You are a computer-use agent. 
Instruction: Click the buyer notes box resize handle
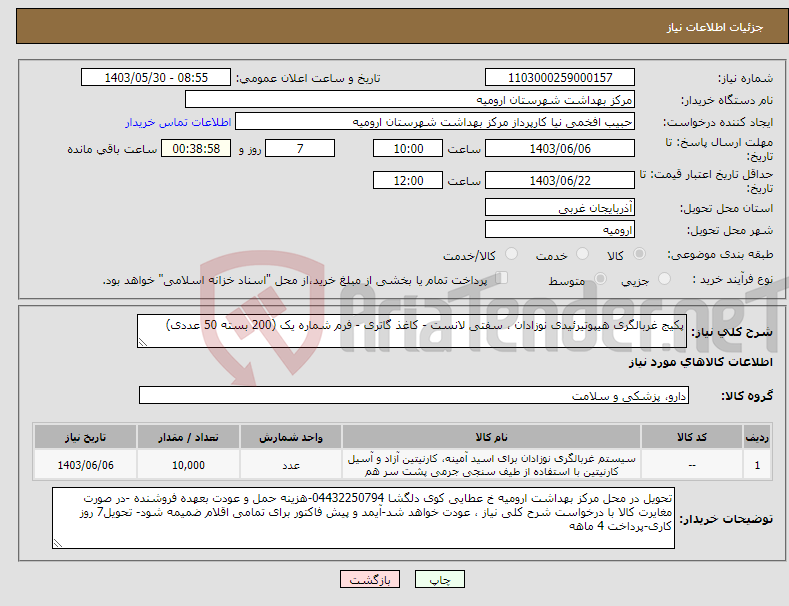click(58, 543)
